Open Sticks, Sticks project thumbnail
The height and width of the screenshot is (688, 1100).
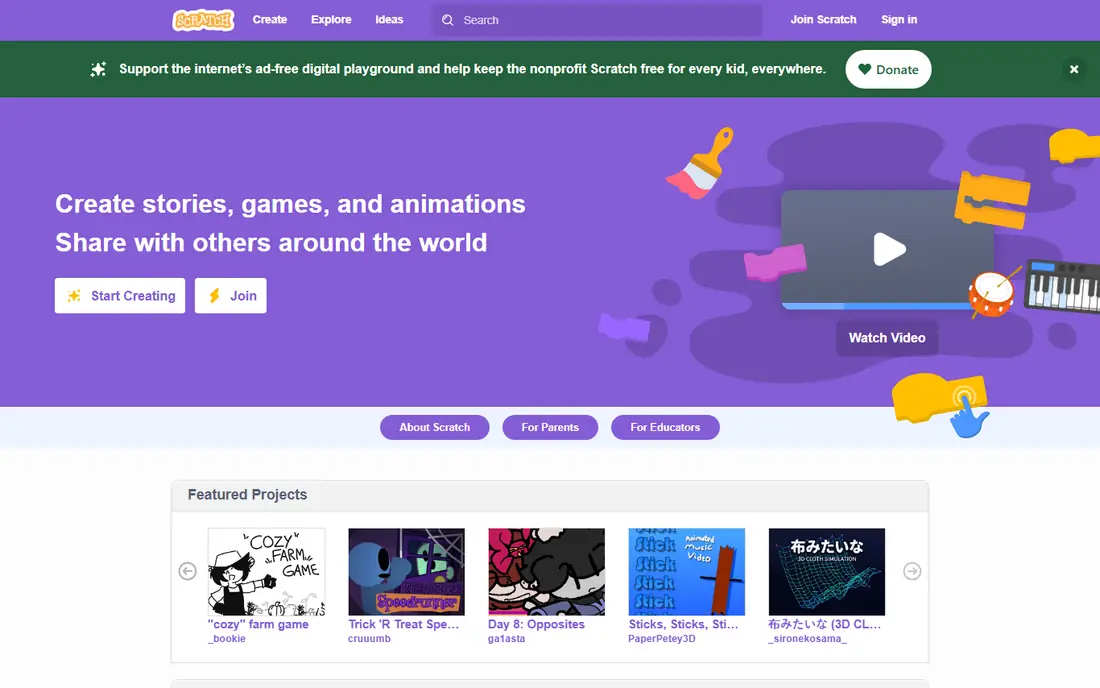(x=687, y=572)
